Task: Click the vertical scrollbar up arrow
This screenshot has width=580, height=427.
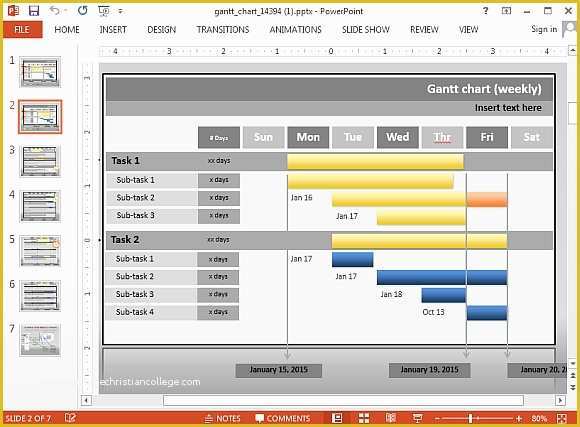Action: click(572, 50)
